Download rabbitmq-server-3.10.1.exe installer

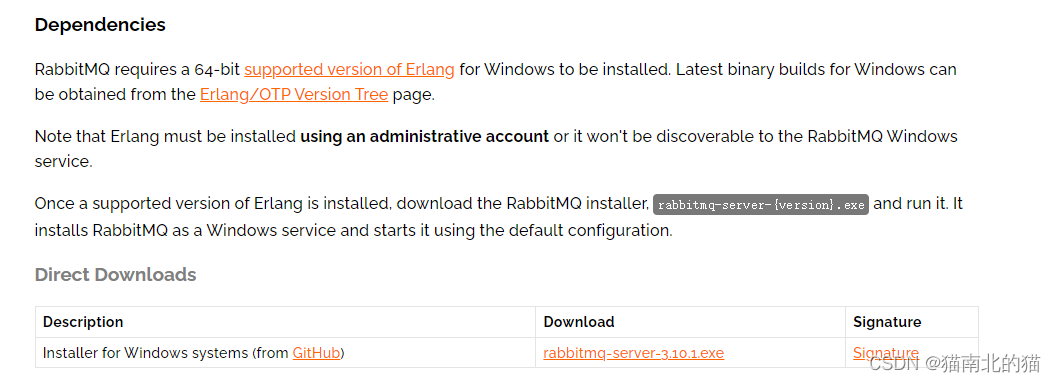[634, 353]
